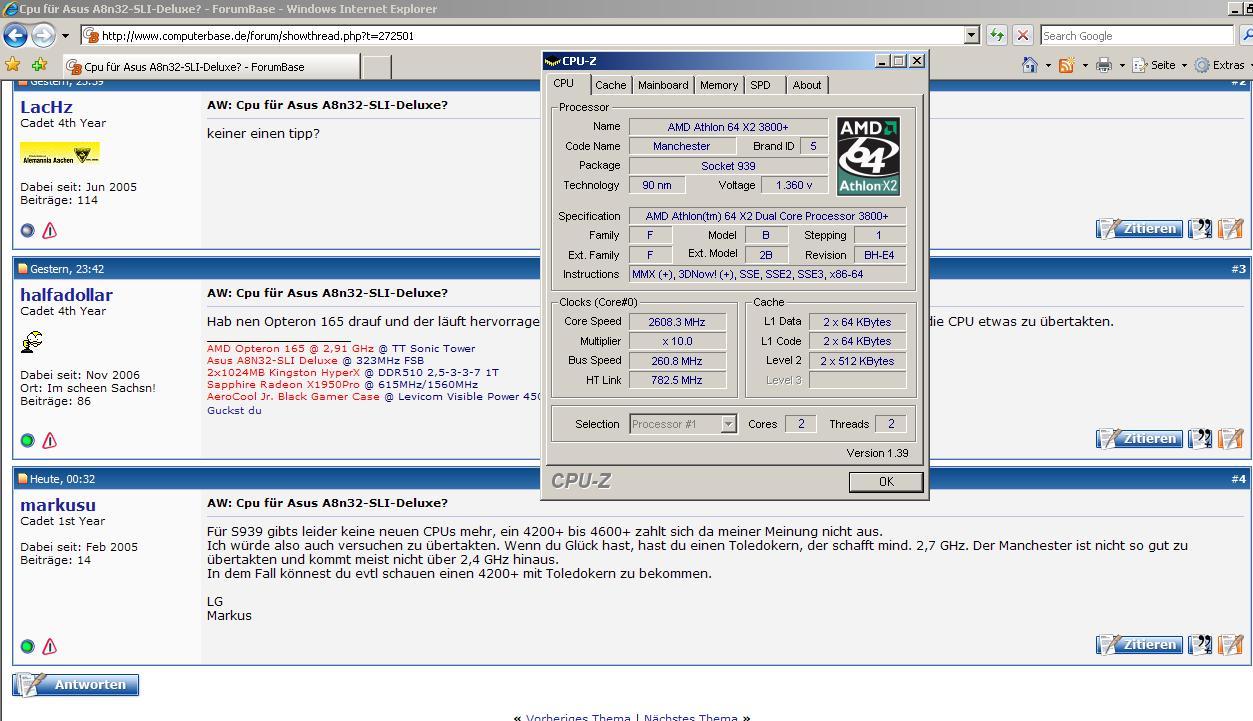
Task: Open post permalink #3
Action: tap(1238, 268)
